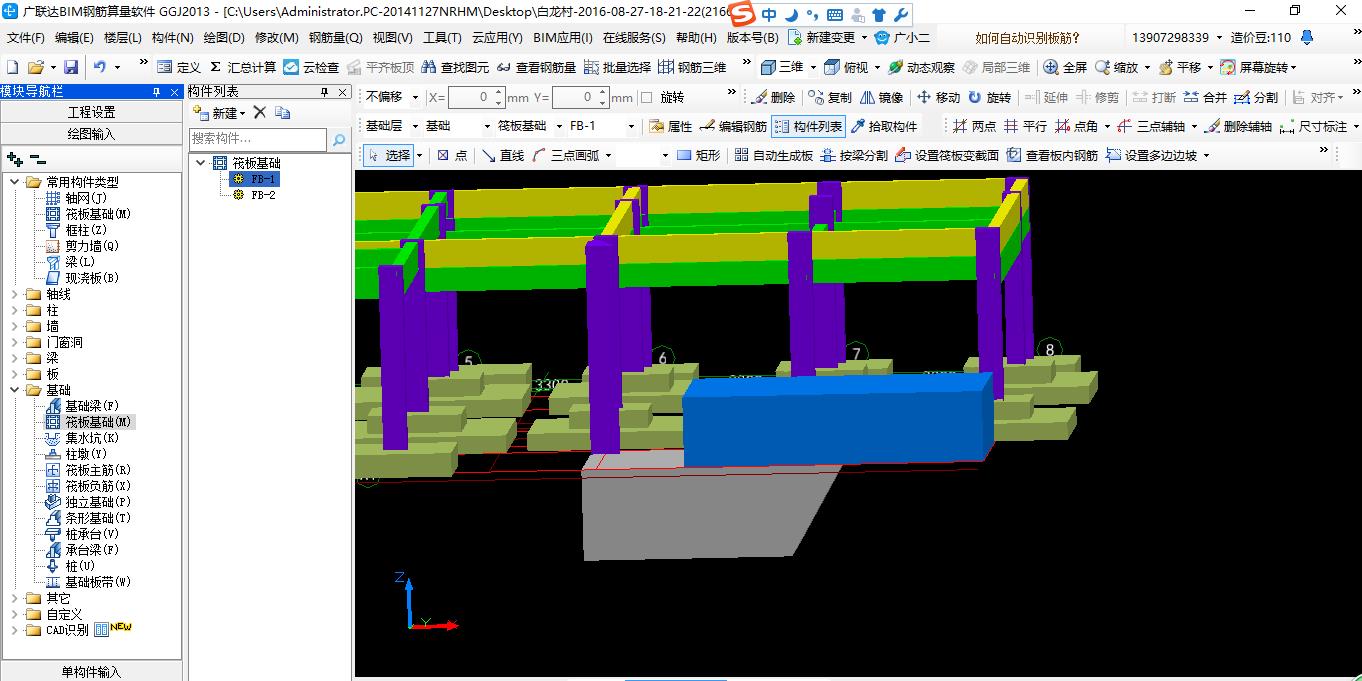Open 单构件输入 panel
1362x681 pixels.
click(x=91, y=672)
